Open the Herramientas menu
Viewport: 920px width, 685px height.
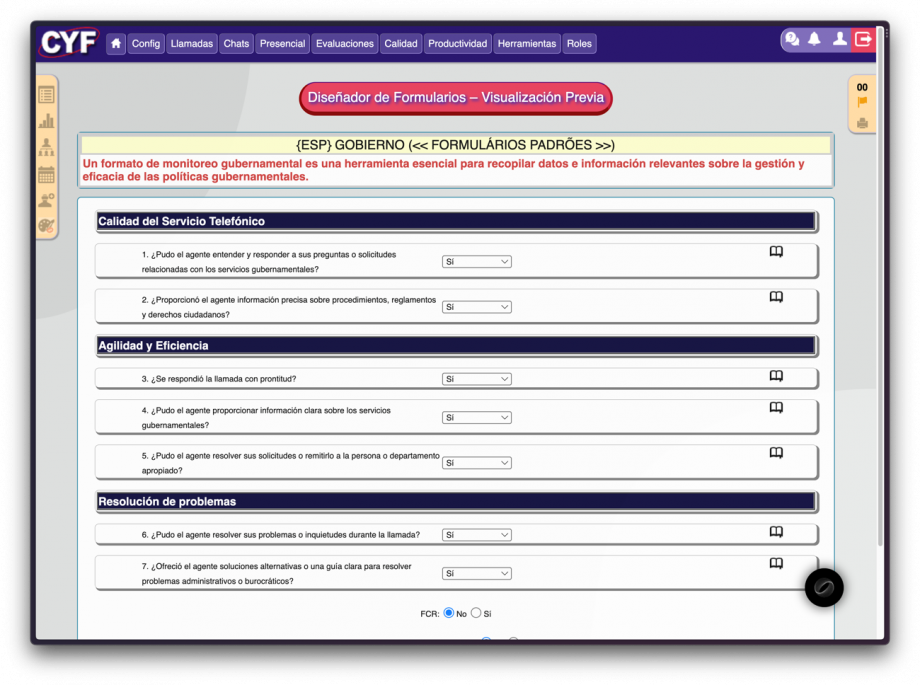tap(527, 44)
